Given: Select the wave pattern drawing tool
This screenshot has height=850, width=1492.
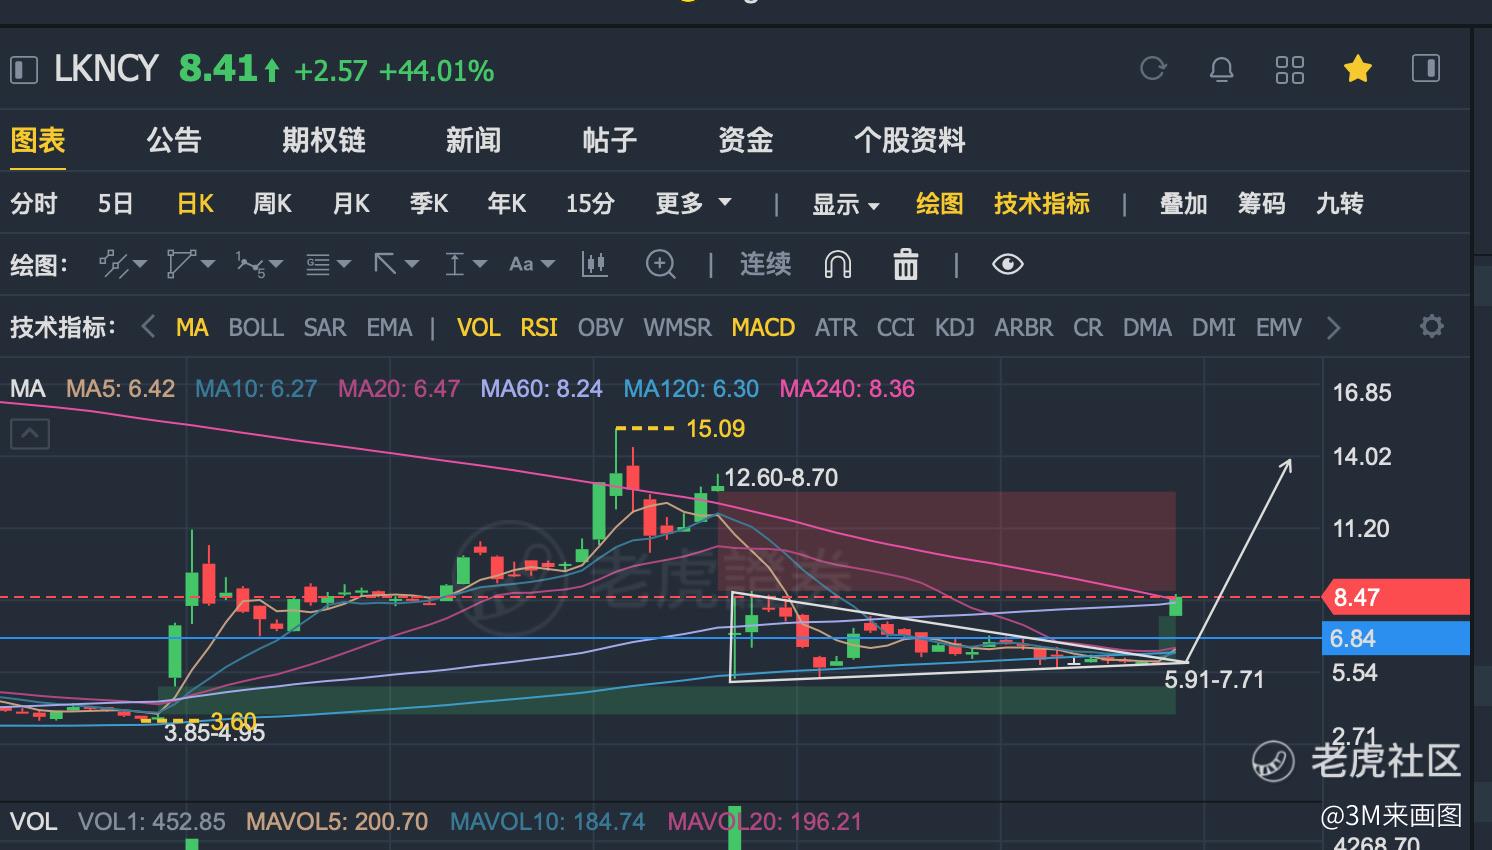Looking at the screenshot, I should [x=250, y=264].
